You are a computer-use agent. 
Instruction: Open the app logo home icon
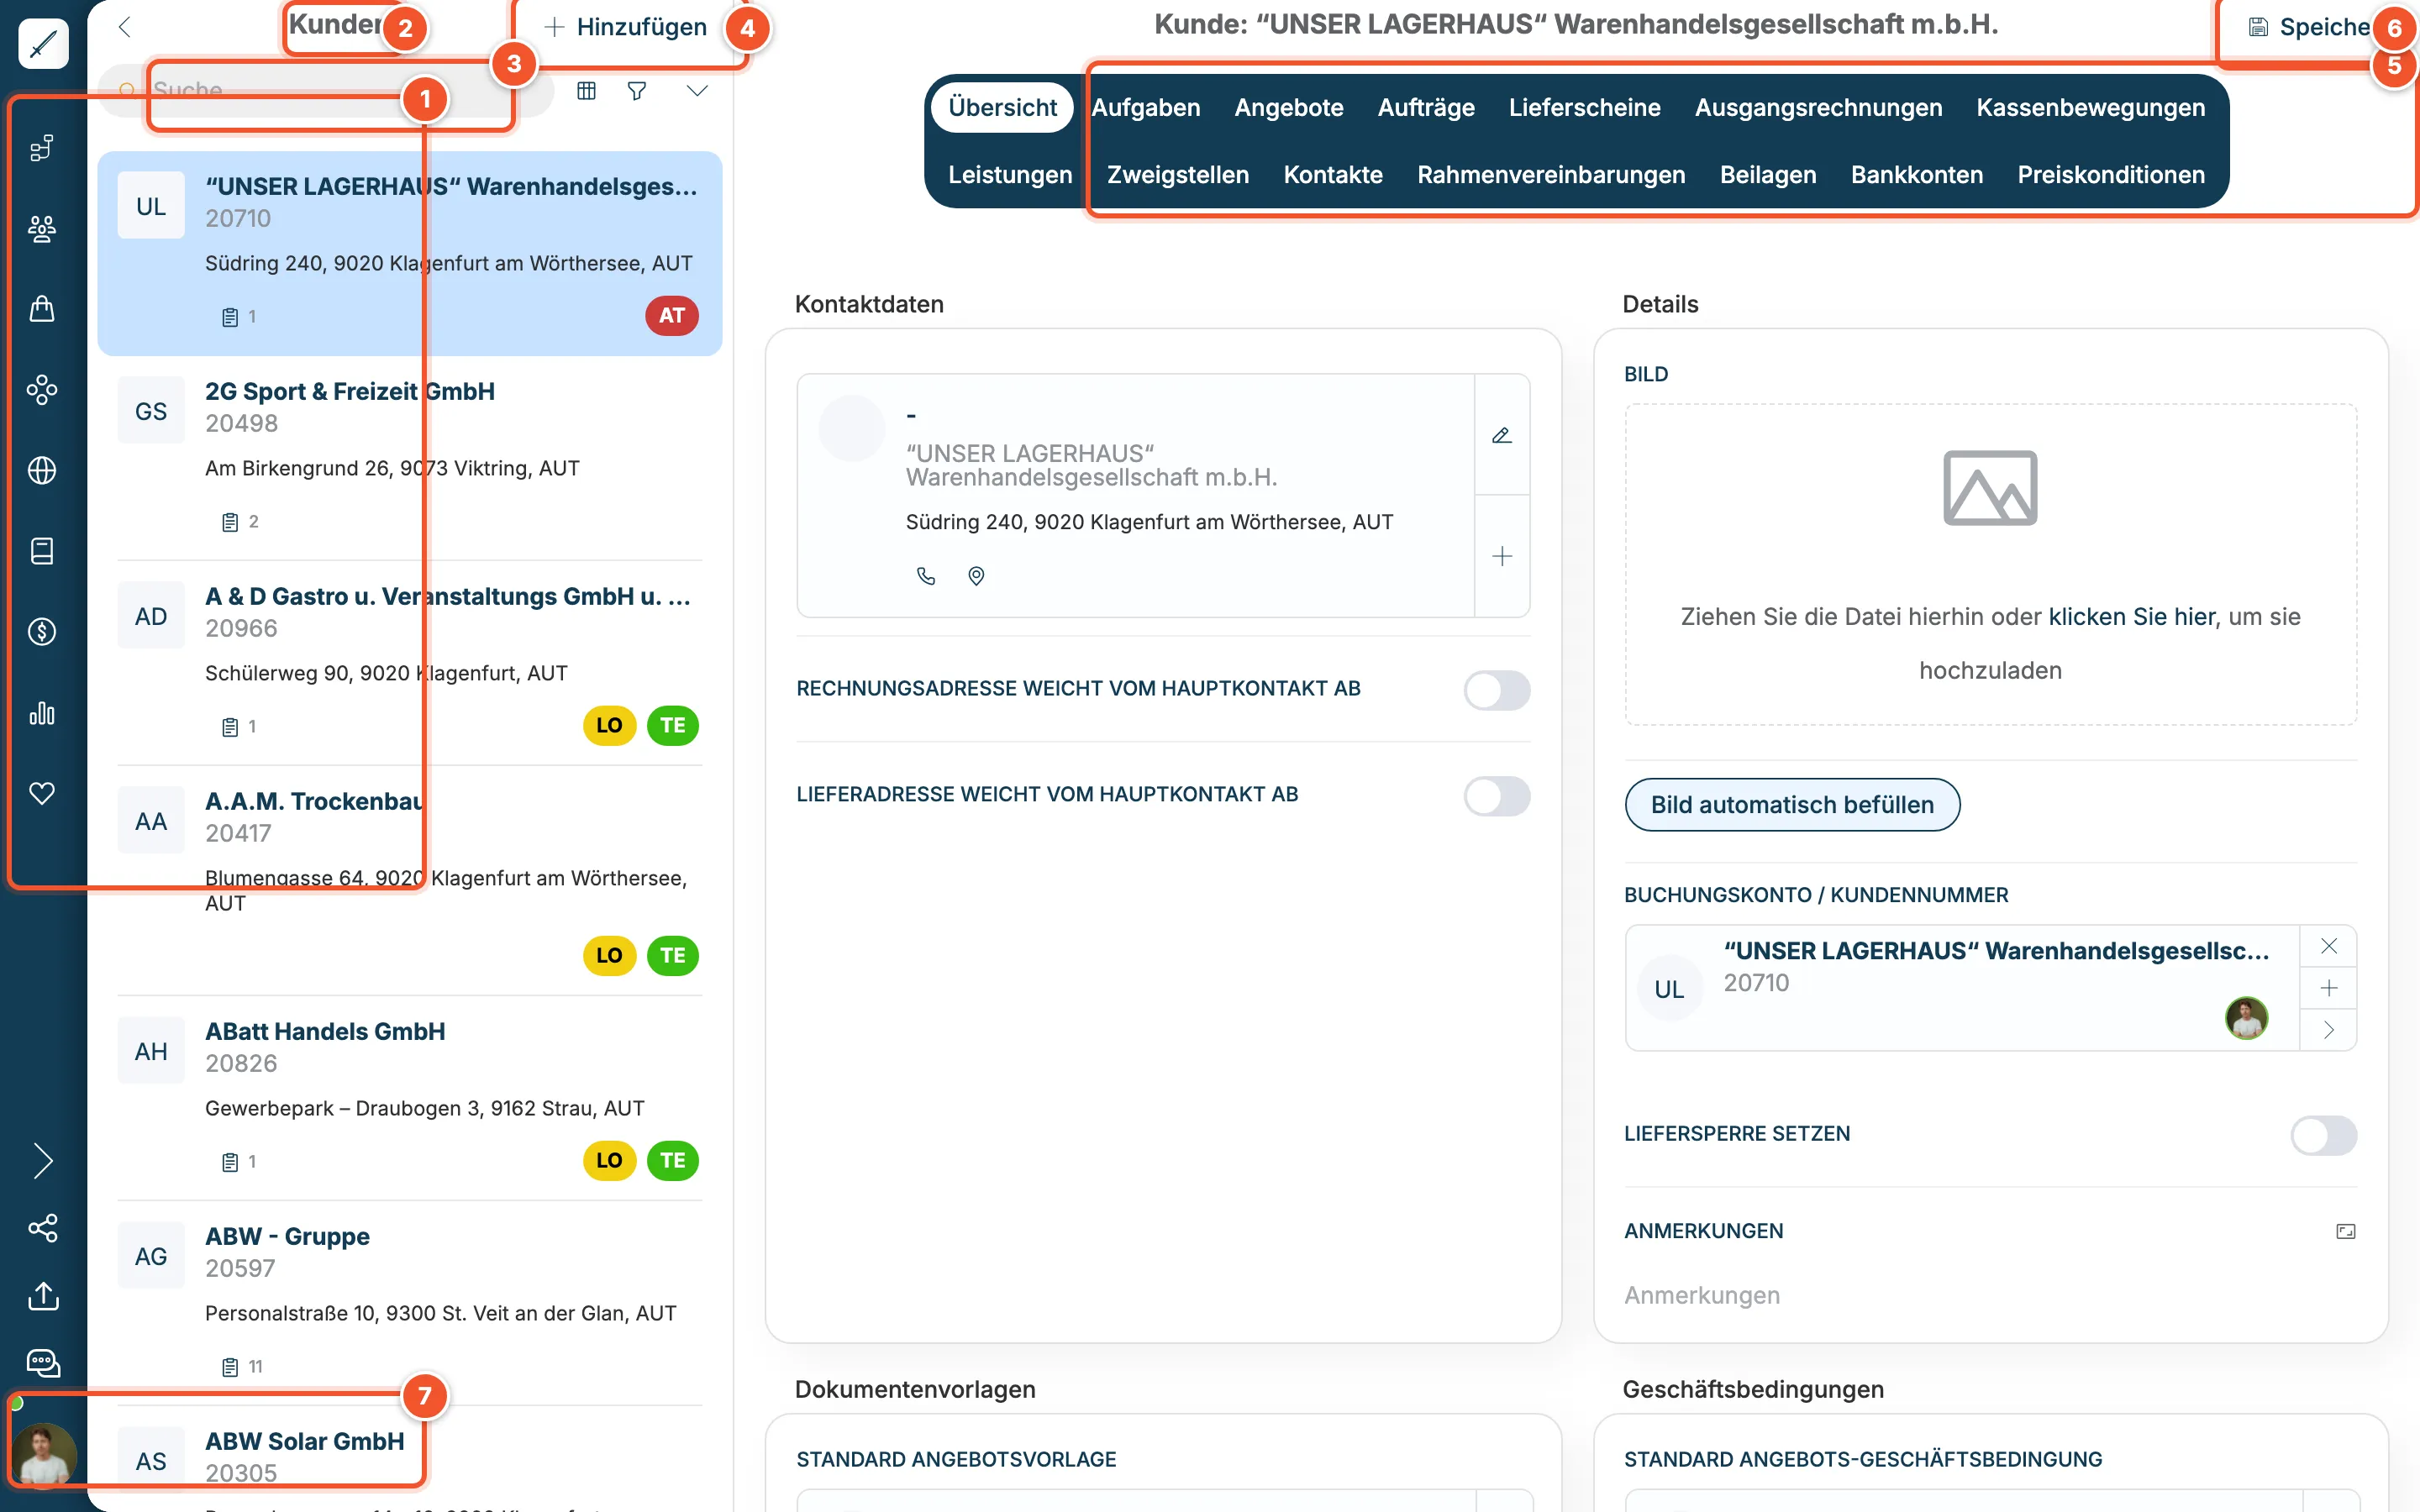(43, 44)
